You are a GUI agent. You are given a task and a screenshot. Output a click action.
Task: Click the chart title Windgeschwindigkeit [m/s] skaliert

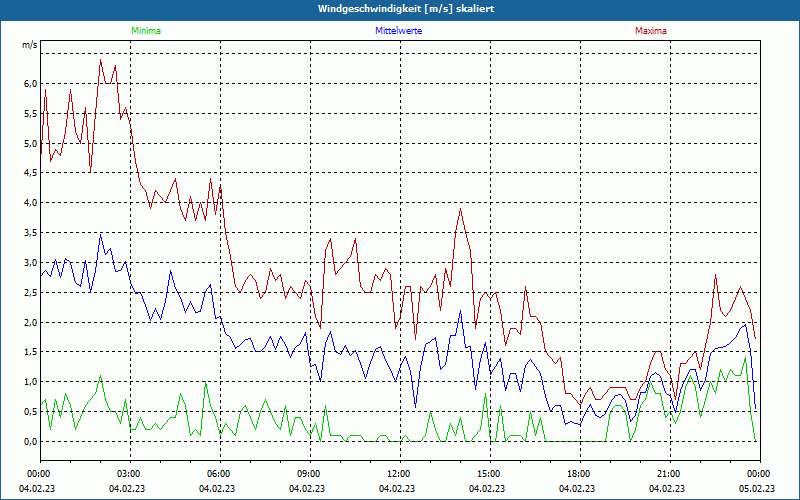coord(406,9)
